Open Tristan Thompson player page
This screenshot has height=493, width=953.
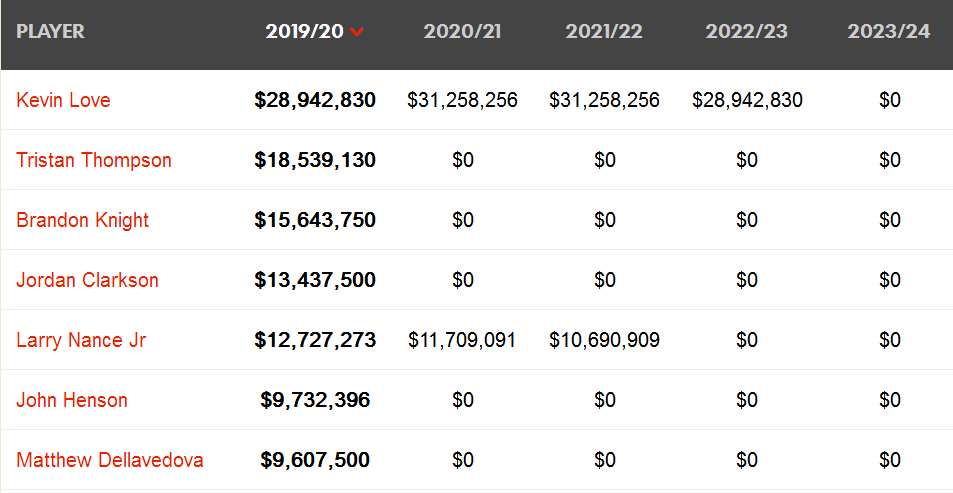click(x=94, y=160)
